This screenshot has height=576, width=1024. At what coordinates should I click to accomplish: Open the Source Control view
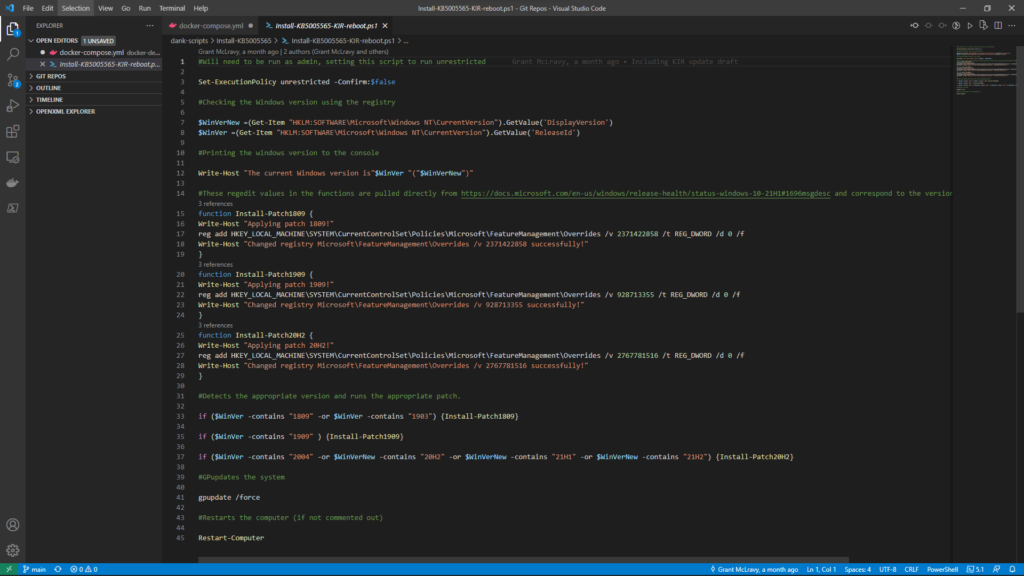(x=13, y=79)
